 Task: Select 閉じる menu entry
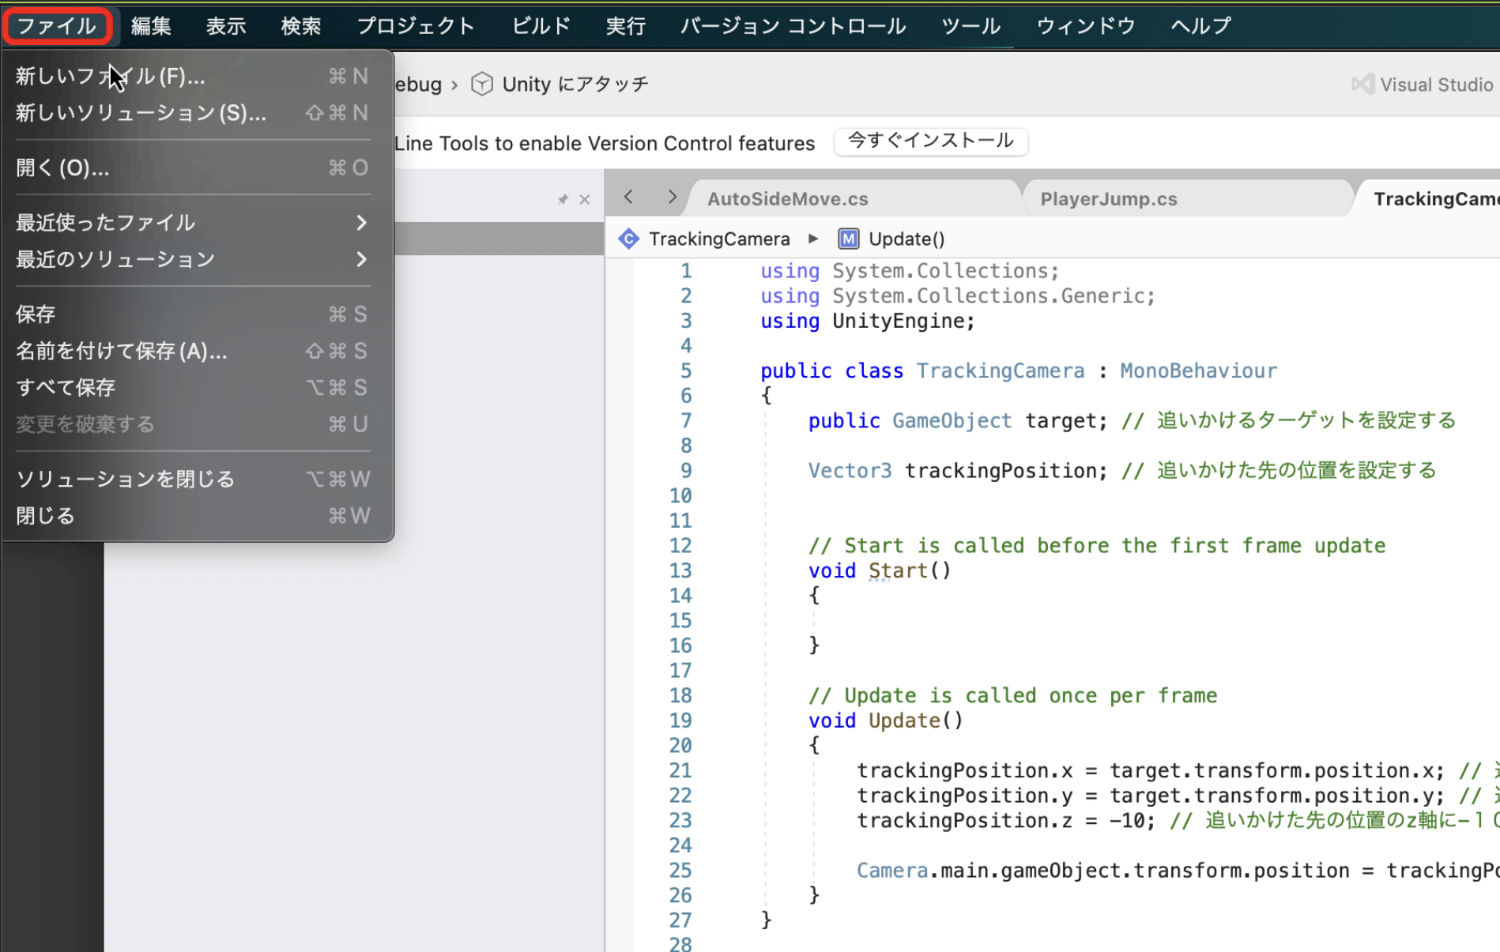[x=193, y=516]
